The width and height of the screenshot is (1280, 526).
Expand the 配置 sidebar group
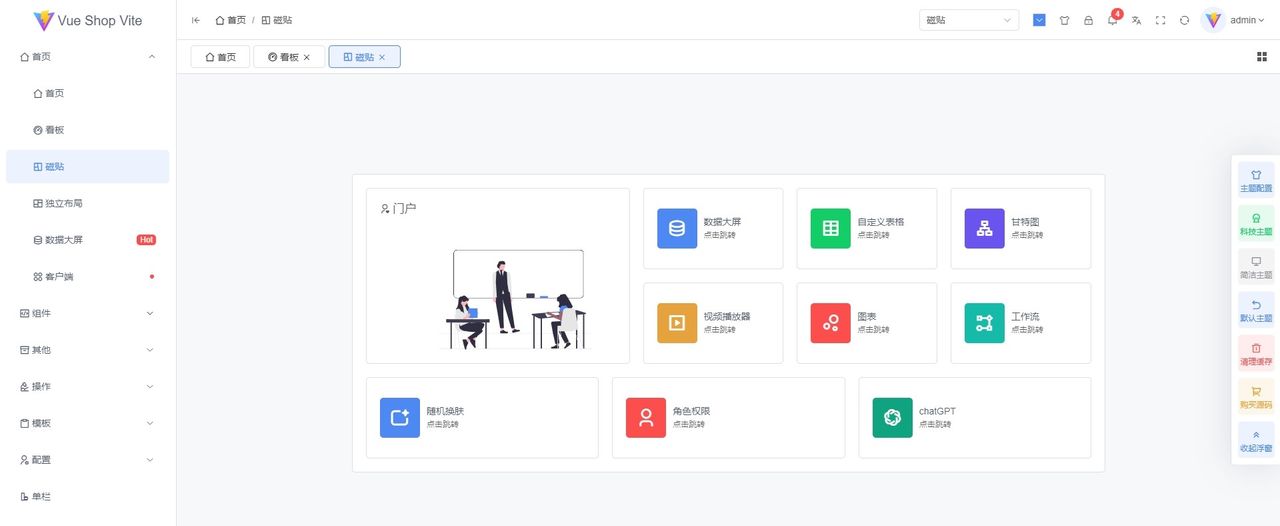click(x=88, y=460)
